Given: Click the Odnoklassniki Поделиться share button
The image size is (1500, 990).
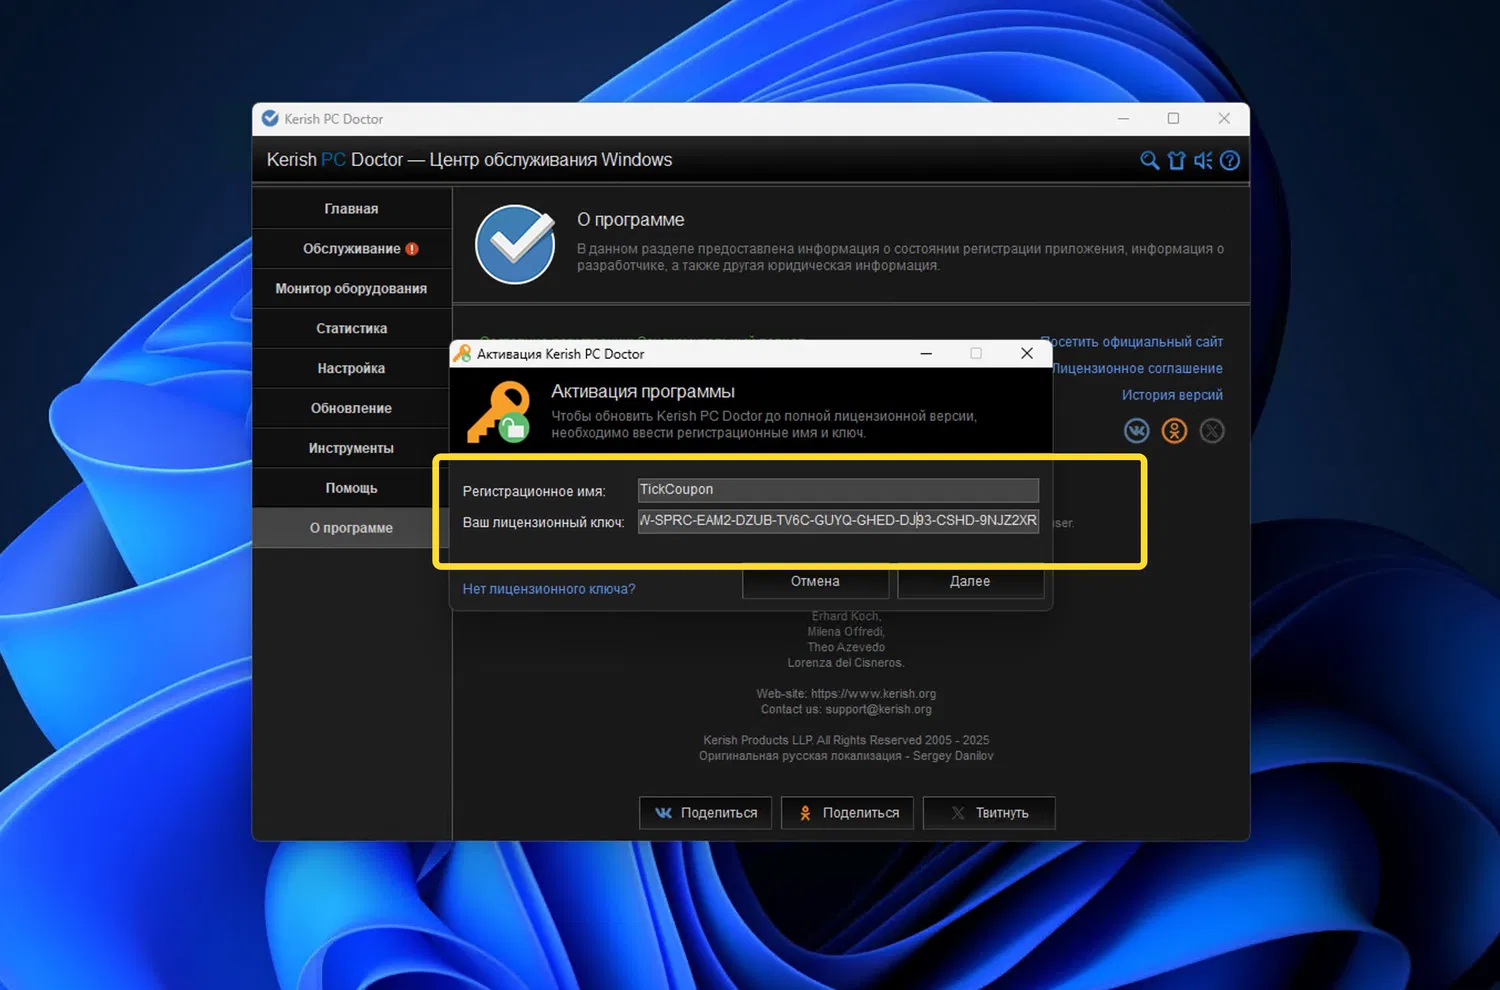Looking at the screenshot, I should [848, 813].
